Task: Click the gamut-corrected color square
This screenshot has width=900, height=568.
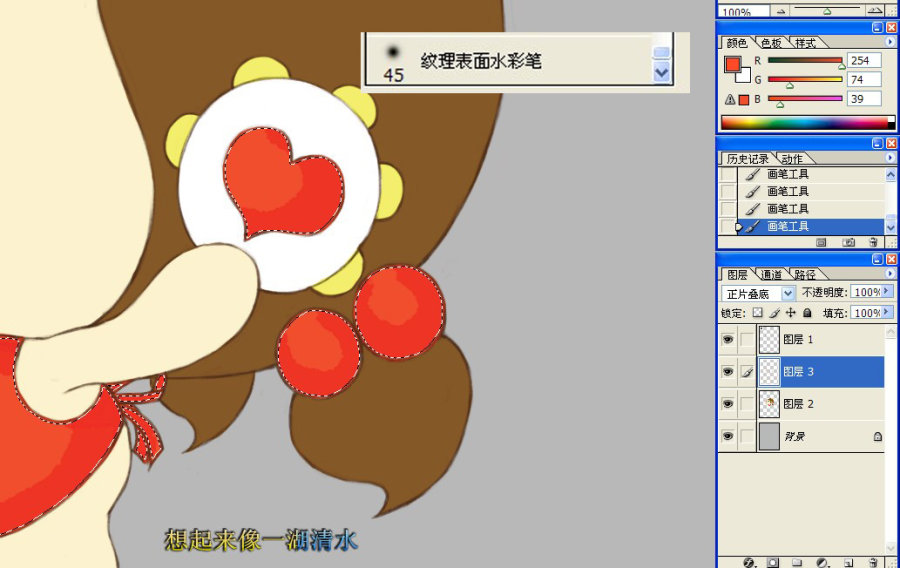Action: [x=744, y=100]
